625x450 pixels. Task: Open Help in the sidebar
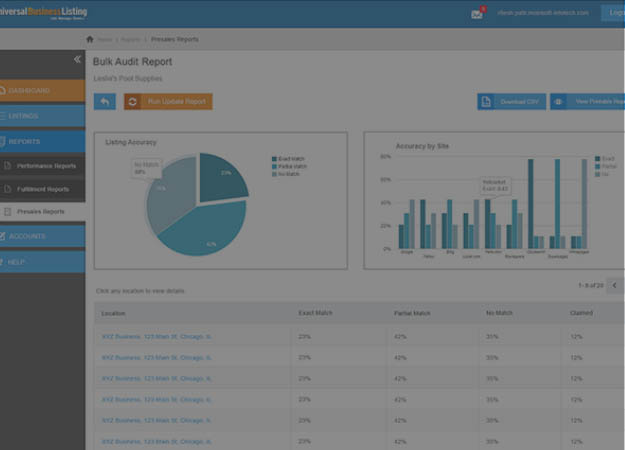point(43,262)
